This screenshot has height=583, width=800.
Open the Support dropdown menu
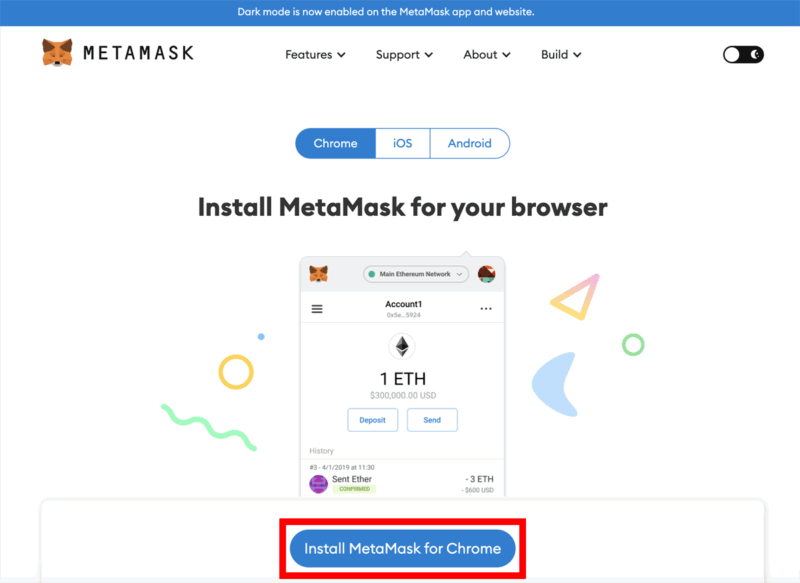click(404, 55)
